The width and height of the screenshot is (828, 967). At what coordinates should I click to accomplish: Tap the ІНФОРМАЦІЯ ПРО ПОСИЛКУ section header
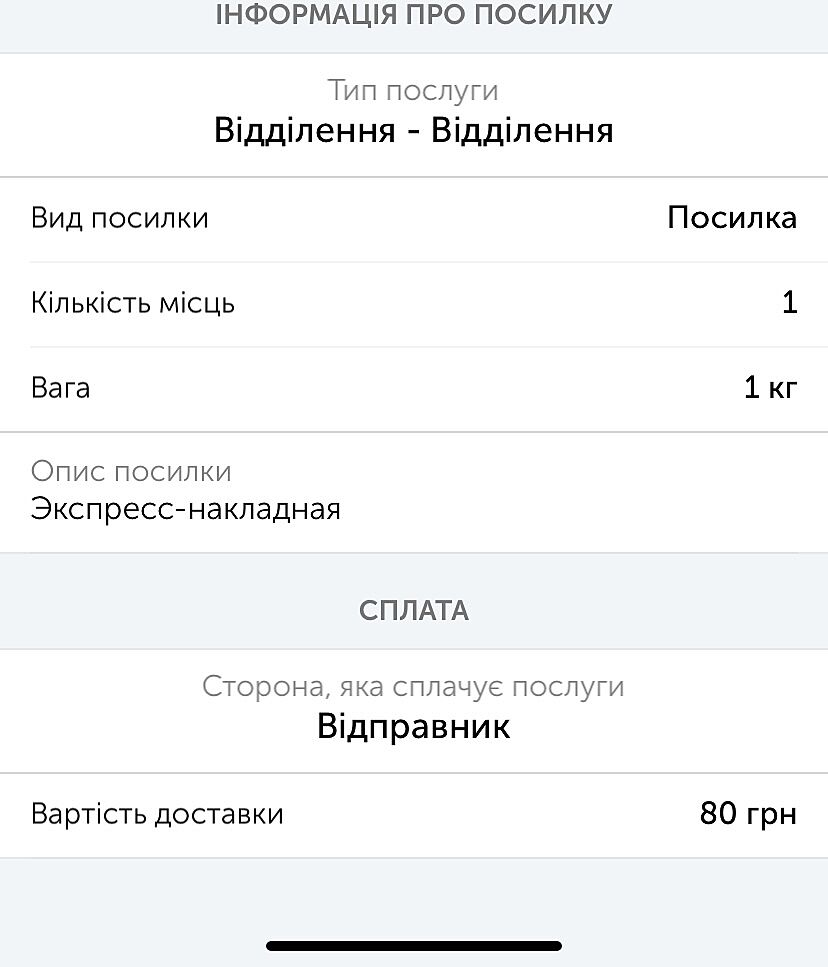(x=414, y=16)
